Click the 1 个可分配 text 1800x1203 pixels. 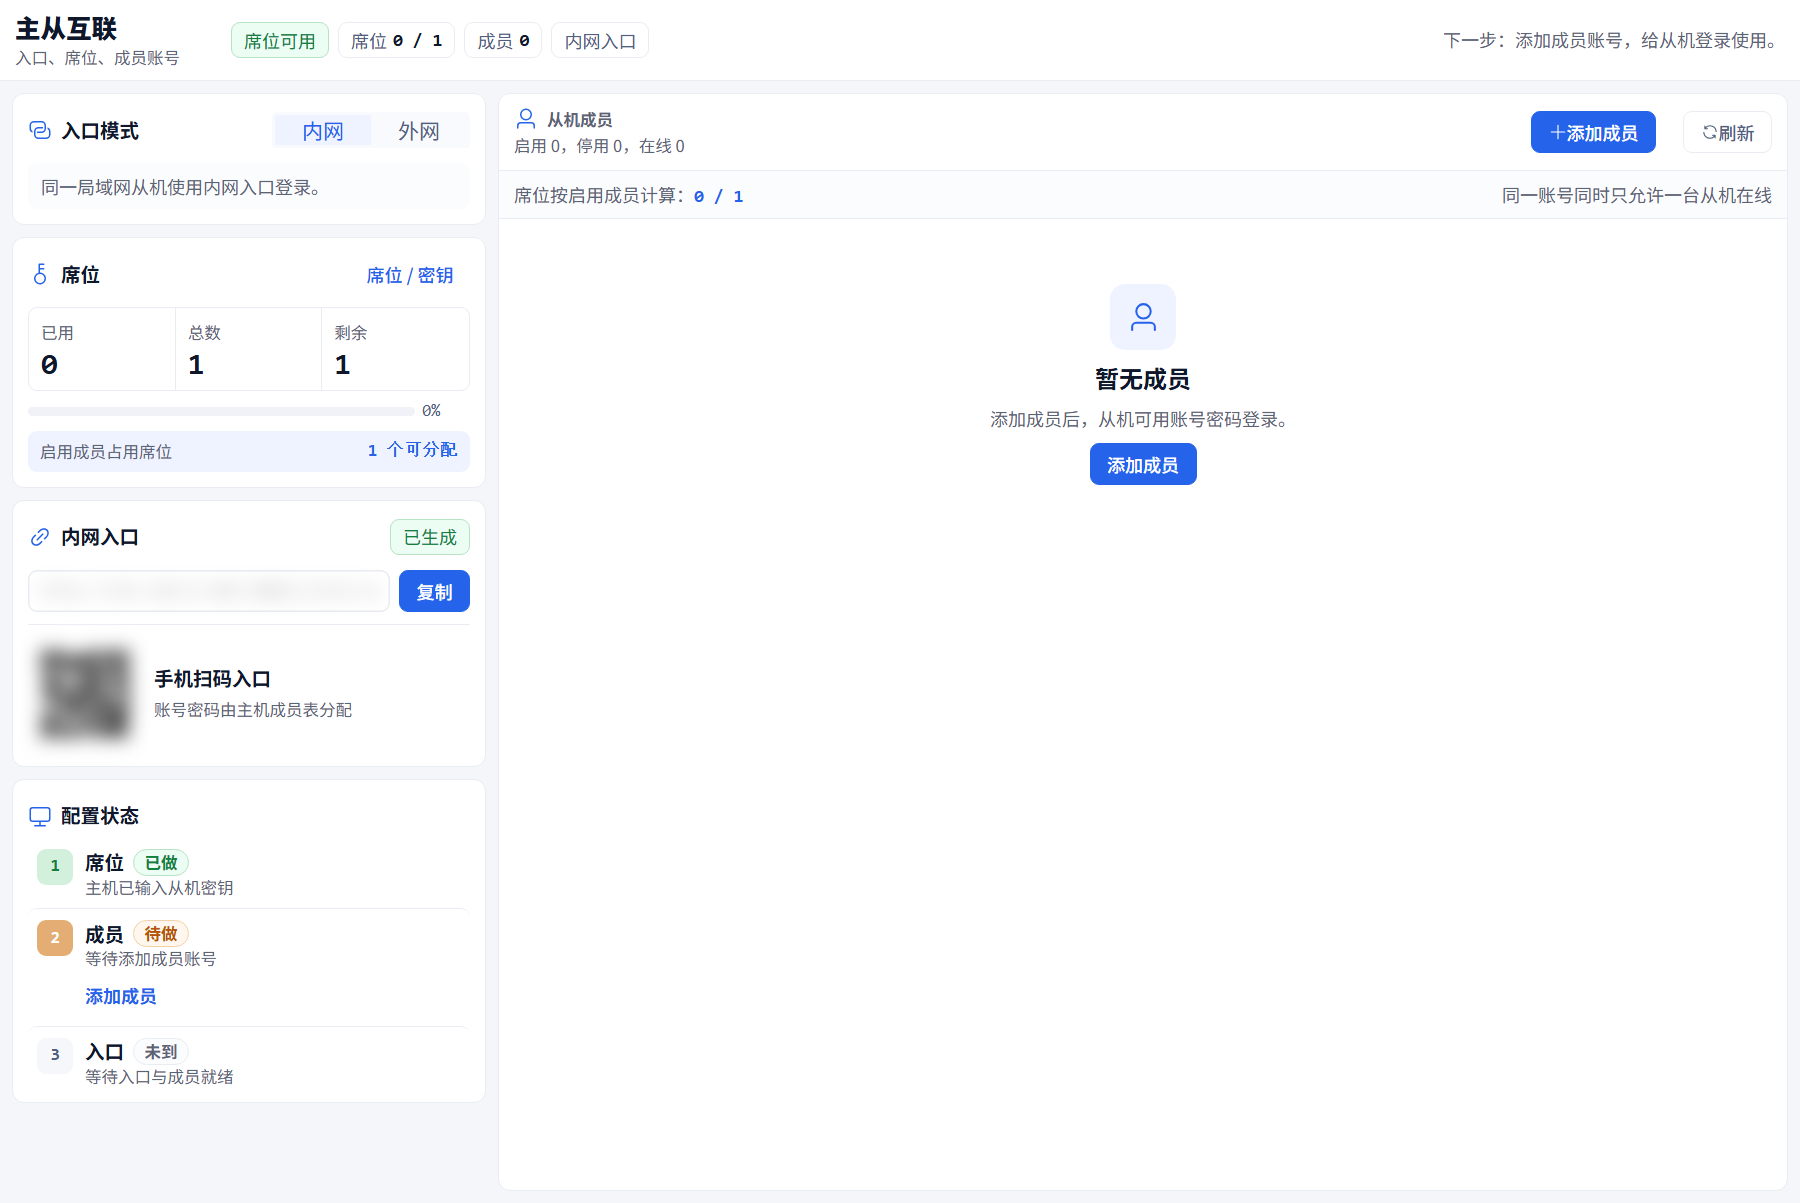click(412, 450)
